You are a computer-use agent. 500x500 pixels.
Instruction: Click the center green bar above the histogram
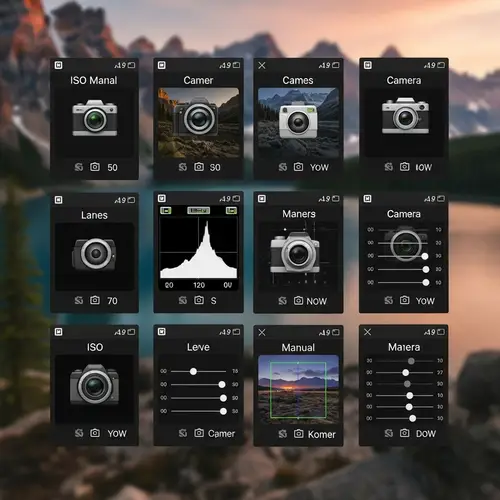(199, 210)
